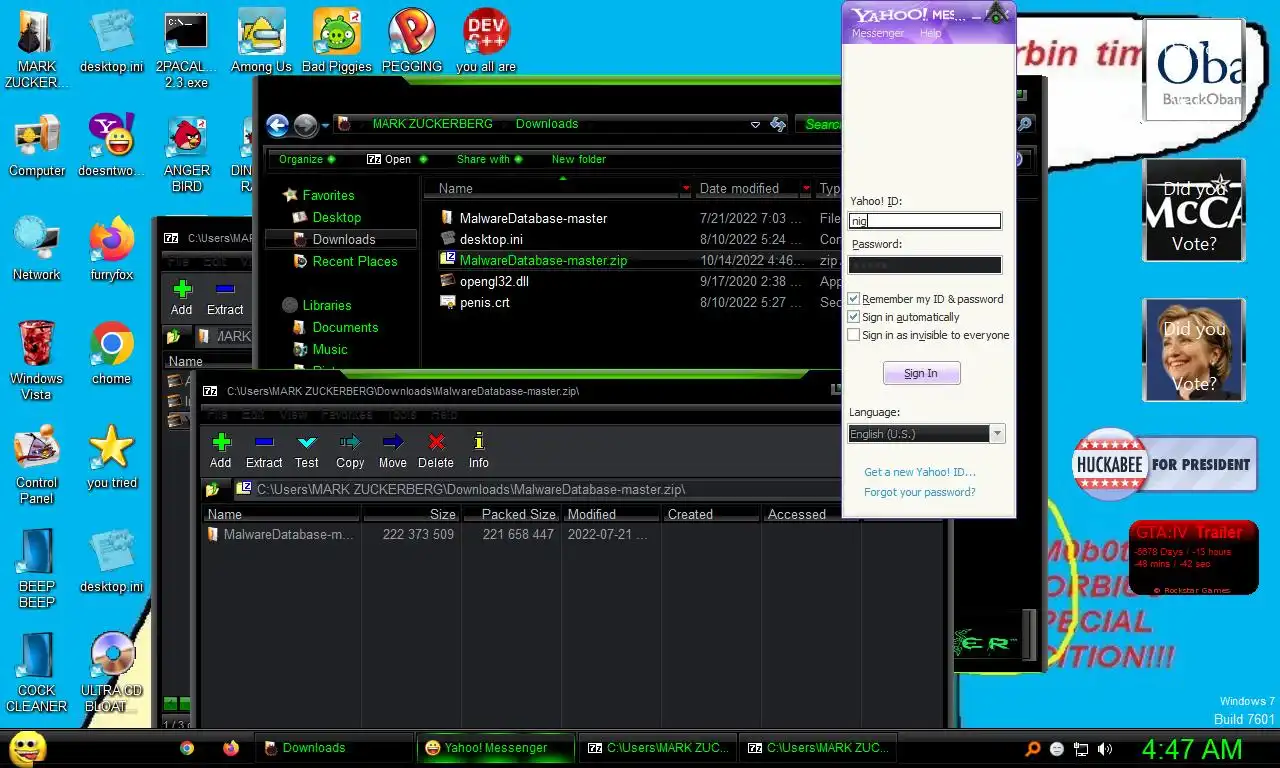Image resolution: width=1280 pixels, height=768 pixels.
Task: Switch to Yahoo! Messenger taskbar button
Action: point(496,748)
